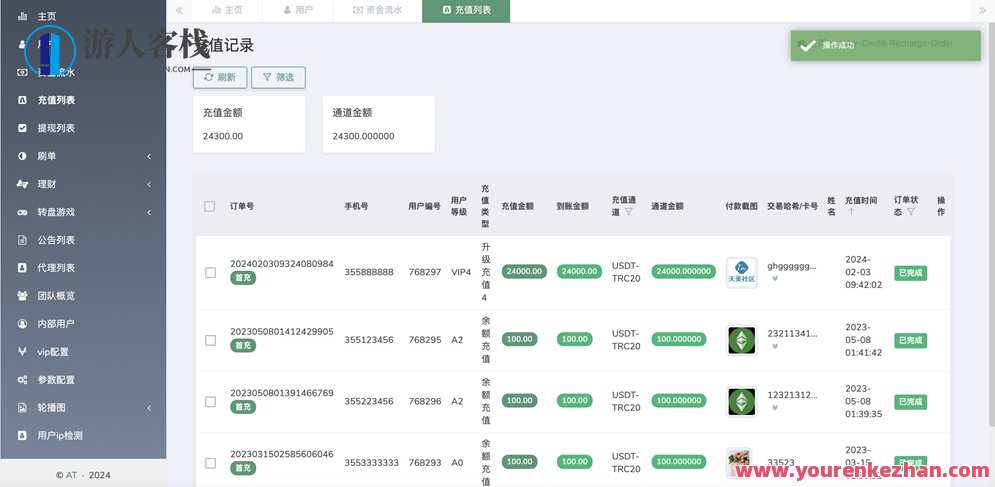The height and width of the screenshot is (487, 995).
Task: Click 已完成 status for user 768295
Action: [x=911, y=340]
